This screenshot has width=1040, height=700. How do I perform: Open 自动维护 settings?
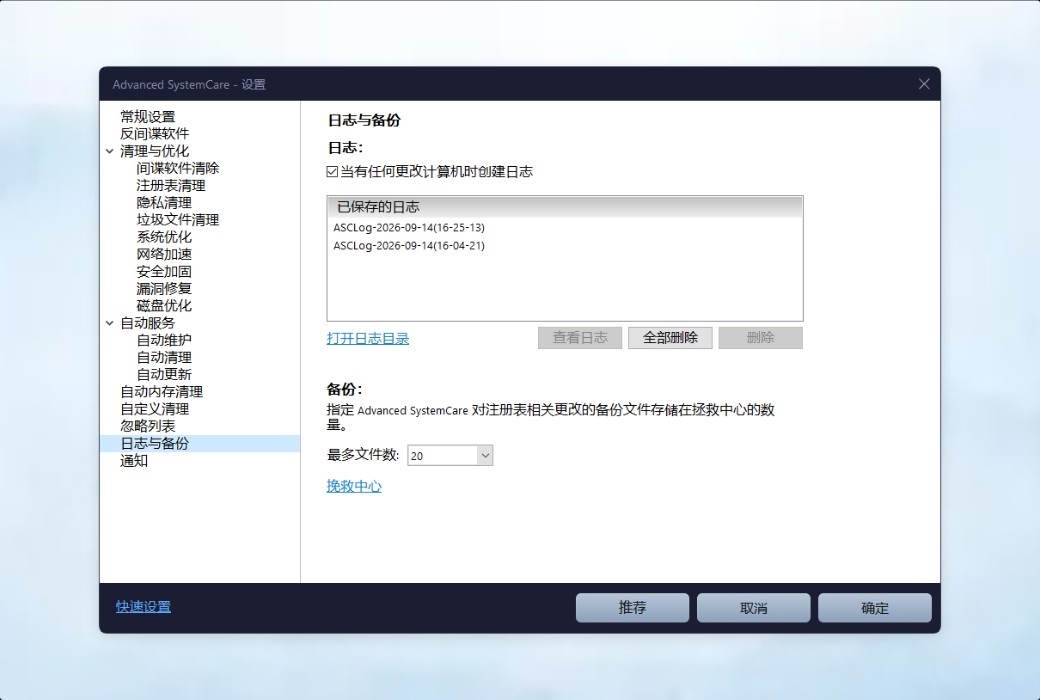coord(164,340)
